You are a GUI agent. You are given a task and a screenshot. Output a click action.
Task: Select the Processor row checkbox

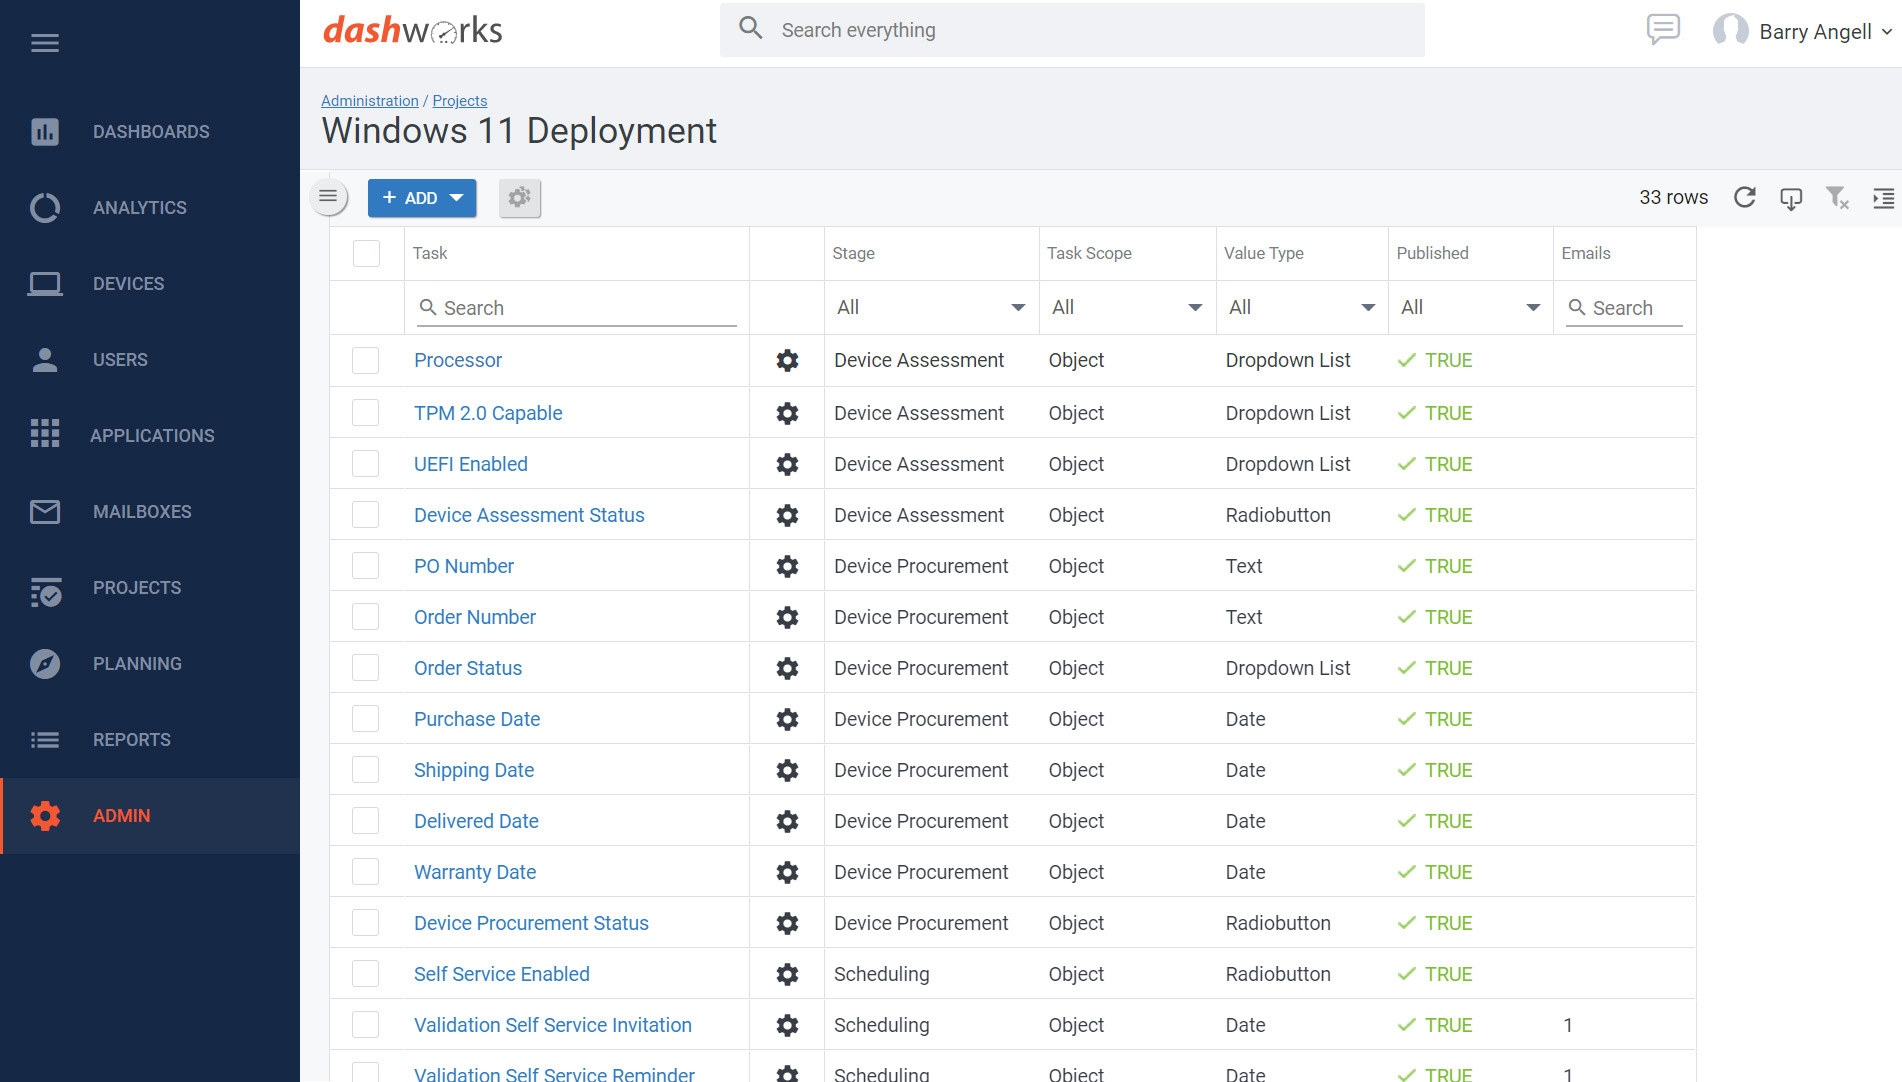pyautogui.click(x=366, y=361)
